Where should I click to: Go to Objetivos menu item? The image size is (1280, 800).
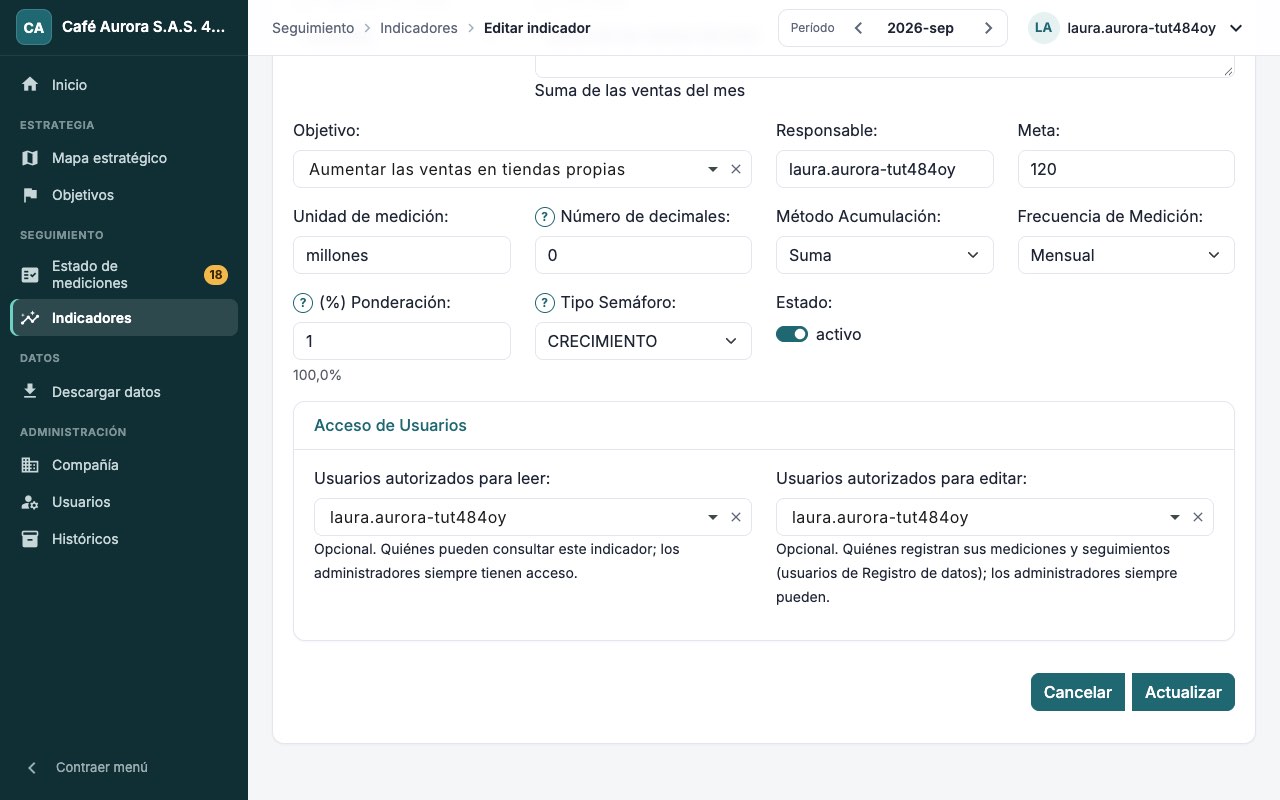[x=124, y=195]
